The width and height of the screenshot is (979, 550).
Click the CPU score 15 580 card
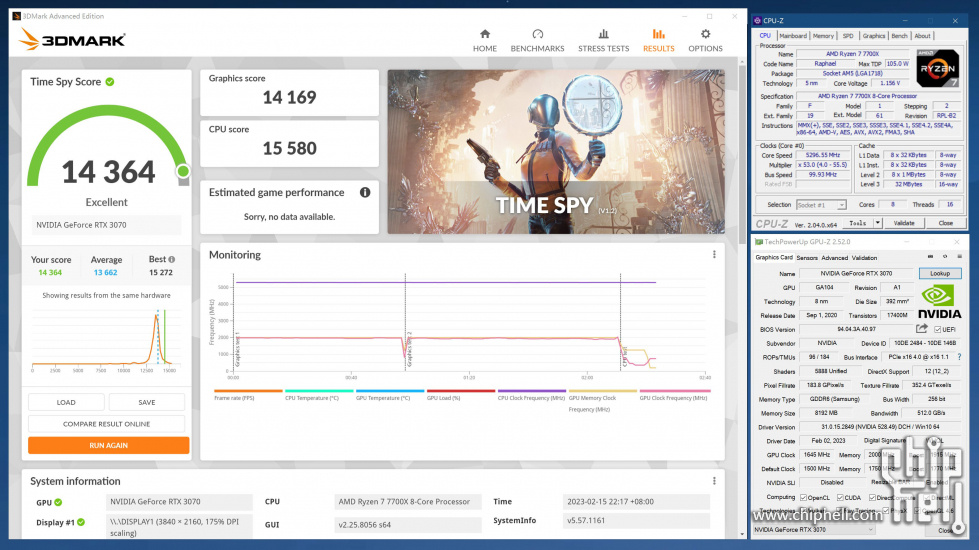289,144
